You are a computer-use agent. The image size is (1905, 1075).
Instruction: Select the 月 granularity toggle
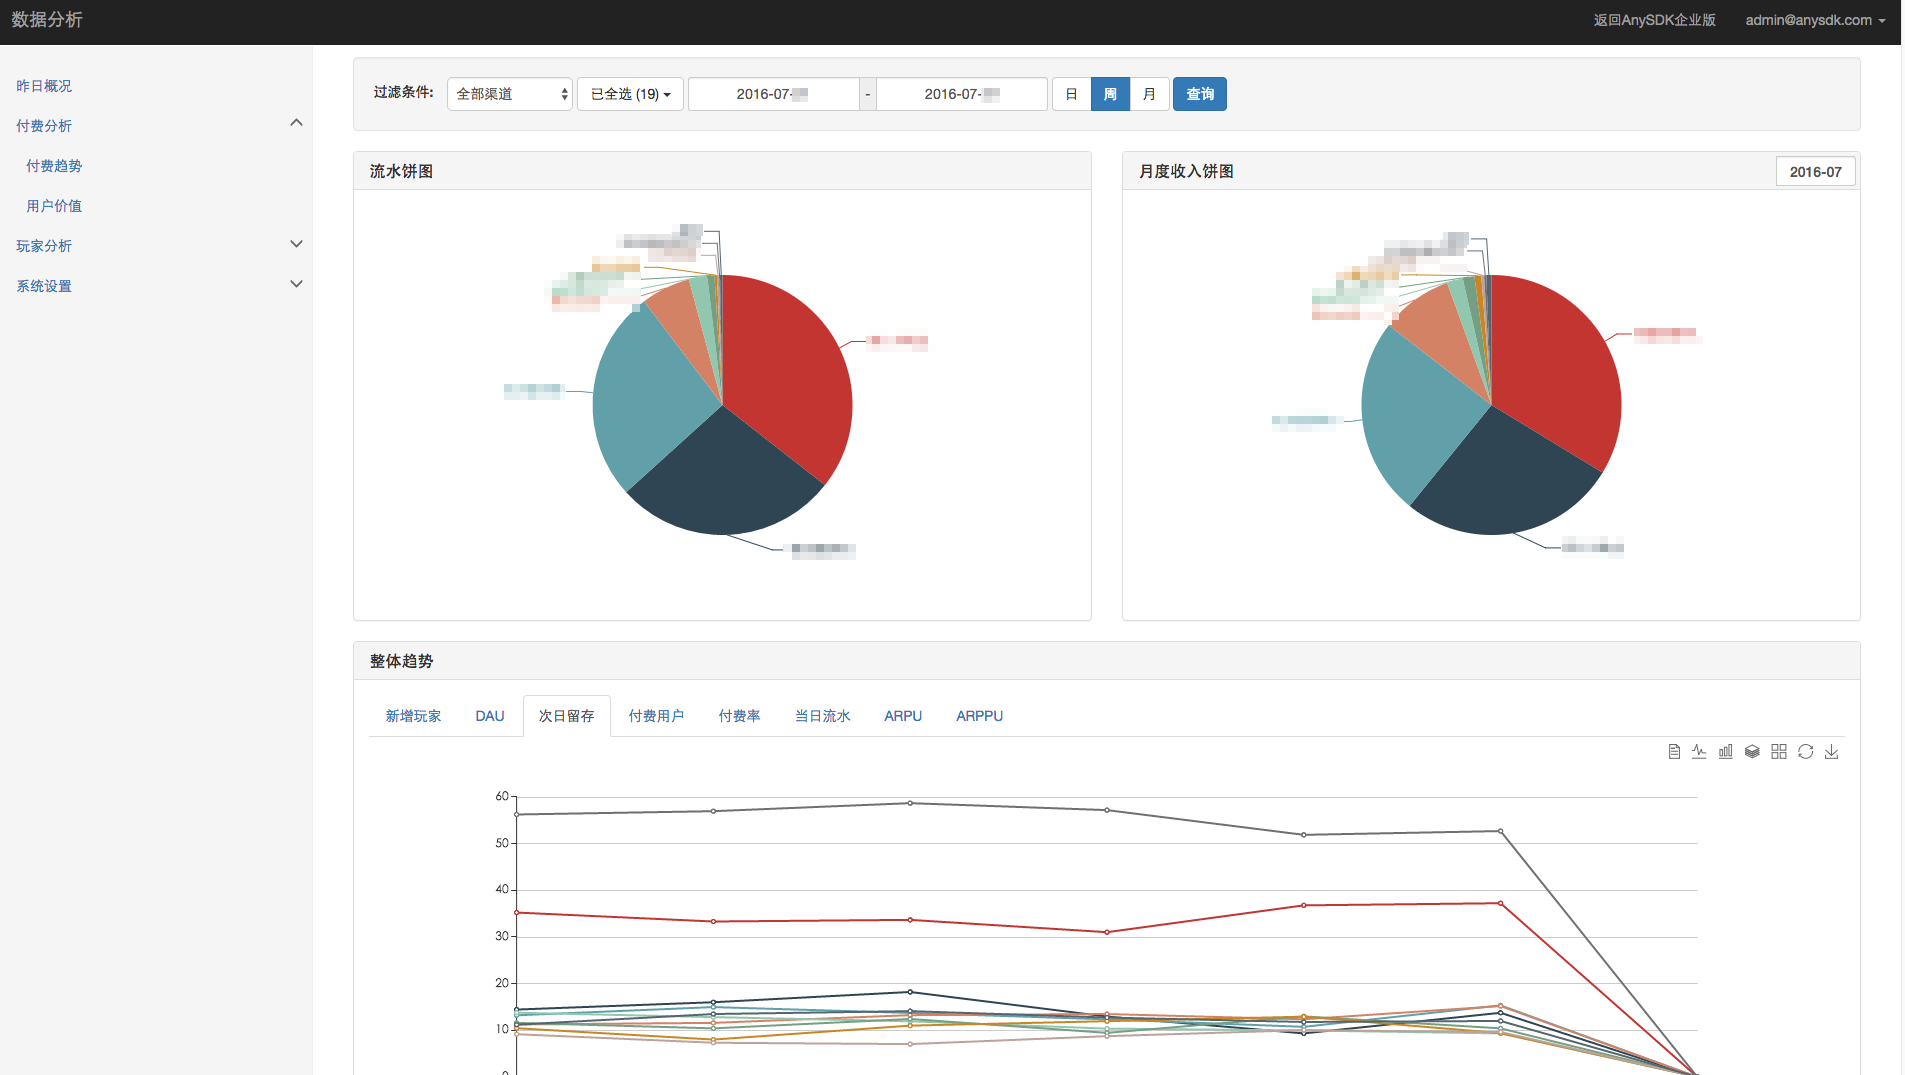pos(1149,94)
